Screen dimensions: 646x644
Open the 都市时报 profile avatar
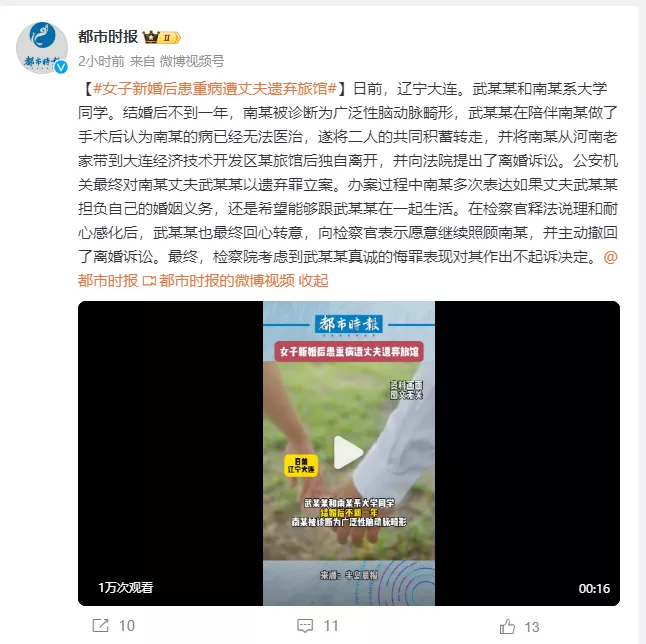pyautogui.click(x=42, y=47)
